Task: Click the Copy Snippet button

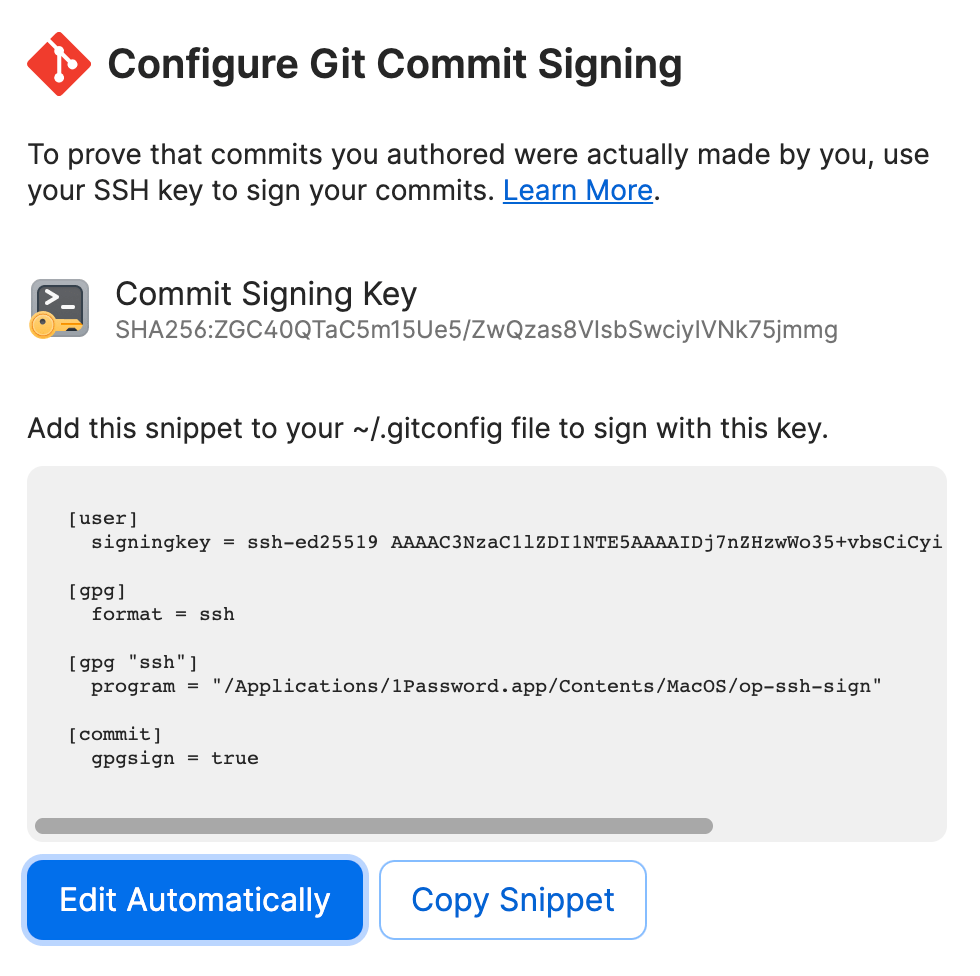Action: 512,899
